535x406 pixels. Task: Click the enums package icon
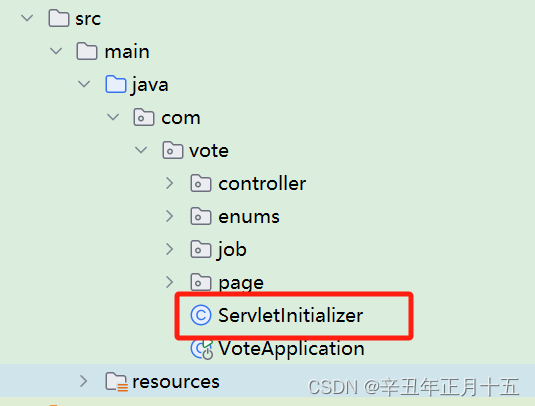201,216
